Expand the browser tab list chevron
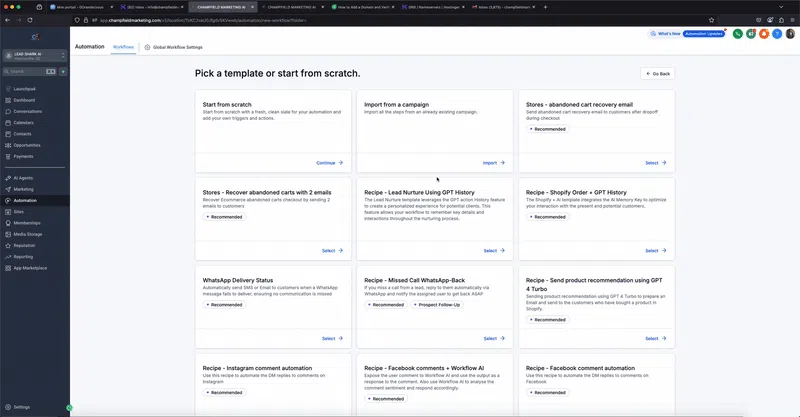The width and height of the screenshot is (800, 417). pyautogui.click(x=781, y=7)
